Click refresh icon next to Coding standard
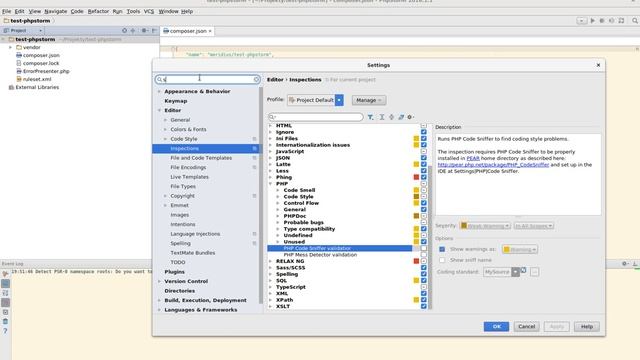 pyautogui.click(x=524, y=271)
